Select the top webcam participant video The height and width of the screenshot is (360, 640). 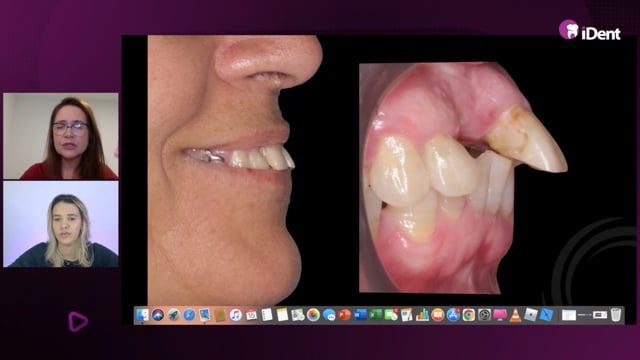(x=61, y=136)
